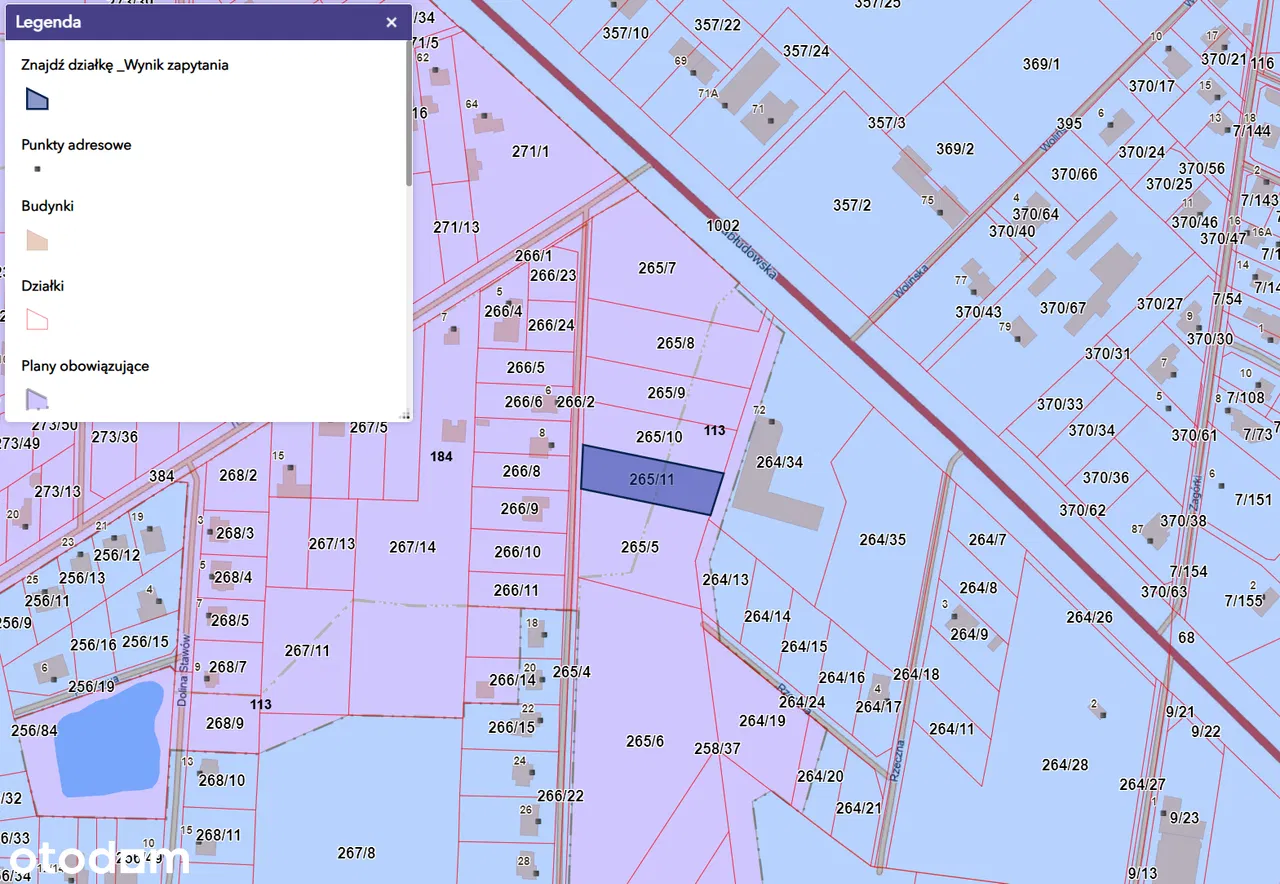
Task: Click the Budynki beige legend swatch
Action: coord(36,240)
